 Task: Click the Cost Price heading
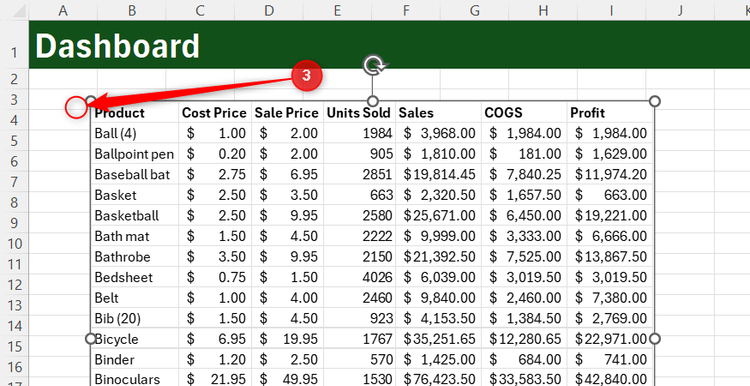(x=214, y=113)
